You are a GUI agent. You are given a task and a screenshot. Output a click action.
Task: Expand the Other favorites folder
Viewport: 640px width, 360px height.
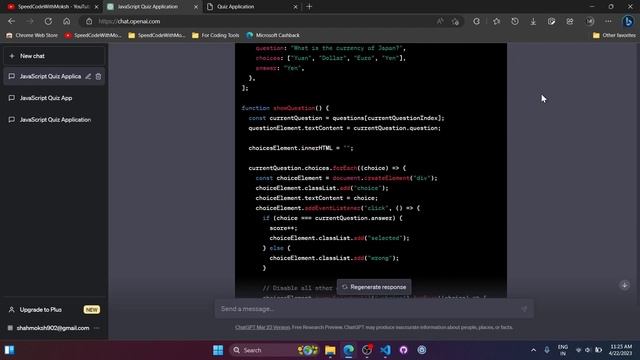tap(614, 36)
